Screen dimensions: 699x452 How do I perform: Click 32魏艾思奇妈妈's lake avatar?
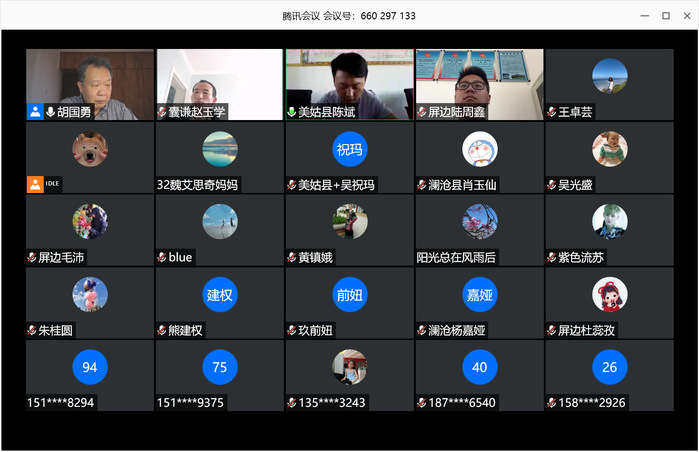pyautogui.click(x=220, y=149)
